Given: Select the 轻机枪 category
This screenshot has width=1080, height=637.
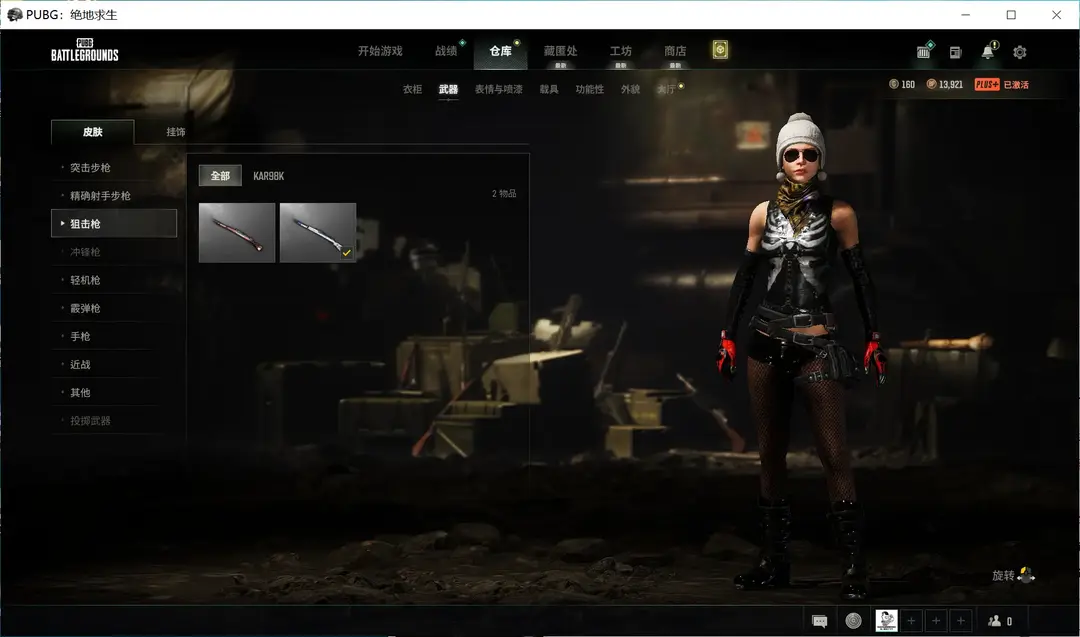Looking at the screenshot, I should coord(114,280).
